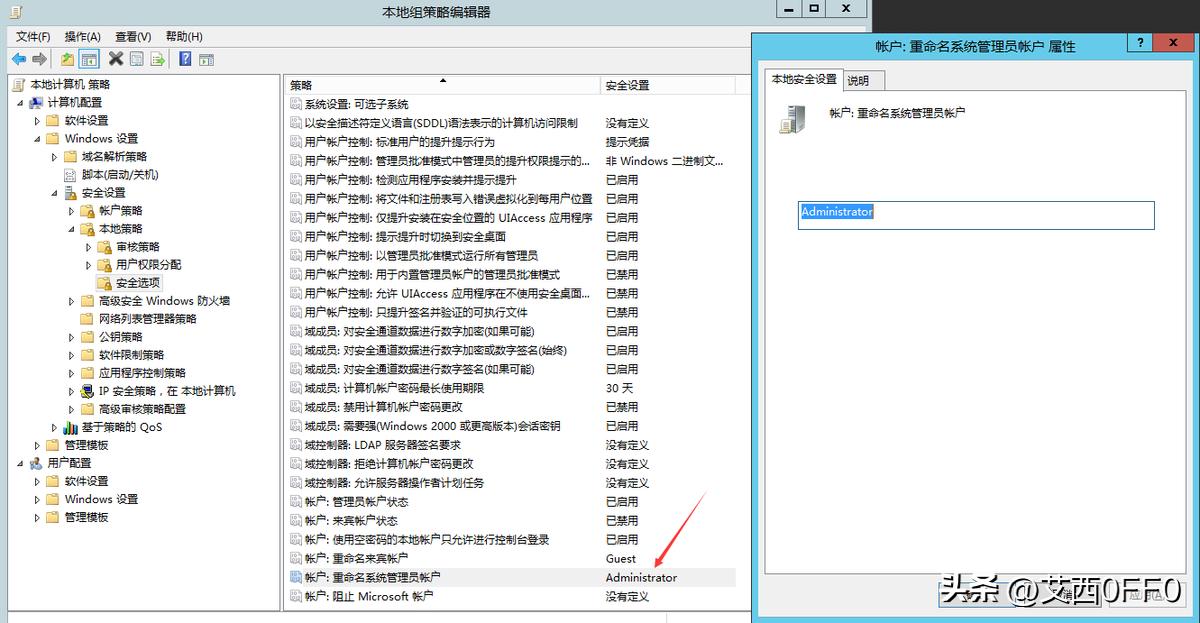Click the 基于策略的 QoS icon
The height and width of the screenshot is (623, 1200).
coord(68,426)
